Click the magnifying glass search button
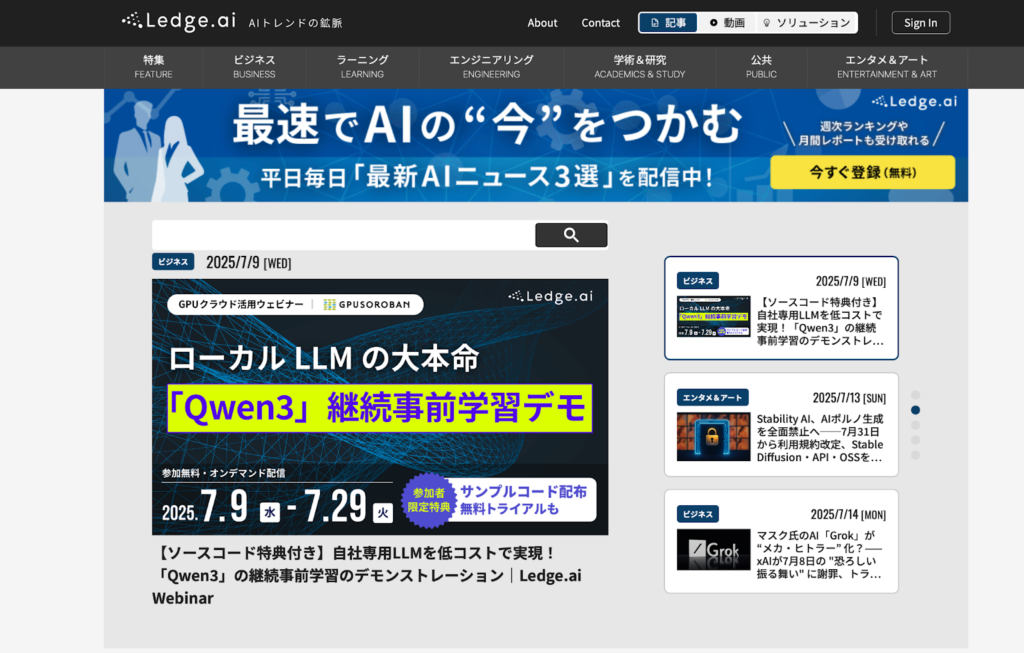 point(571,235)
